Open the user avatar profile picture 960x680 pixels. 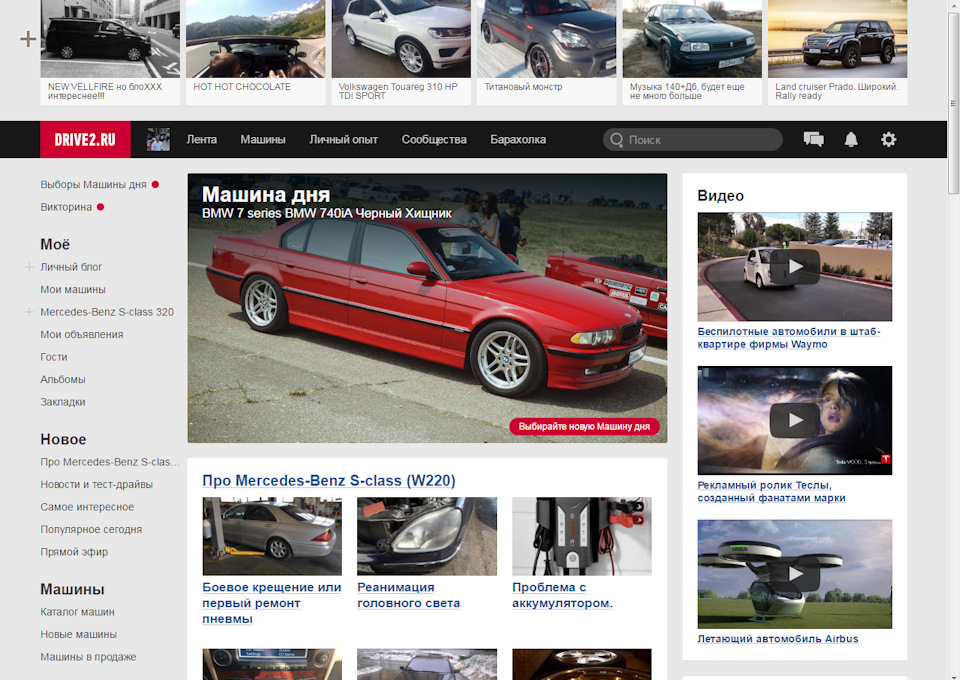coord(159,140)
